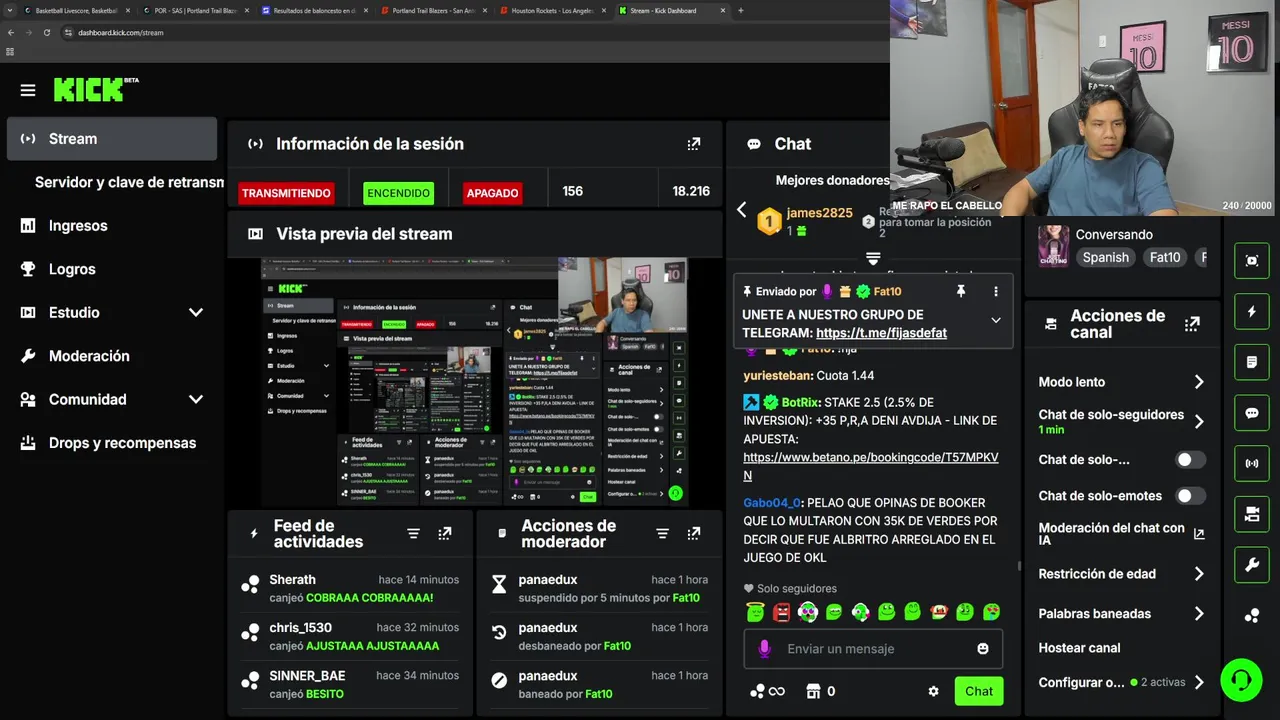Image resolution: width=1280 pixels, height=720 pixels.
Task: Open the document icon in right sidebar
Action: click(x=1252, y=362)
